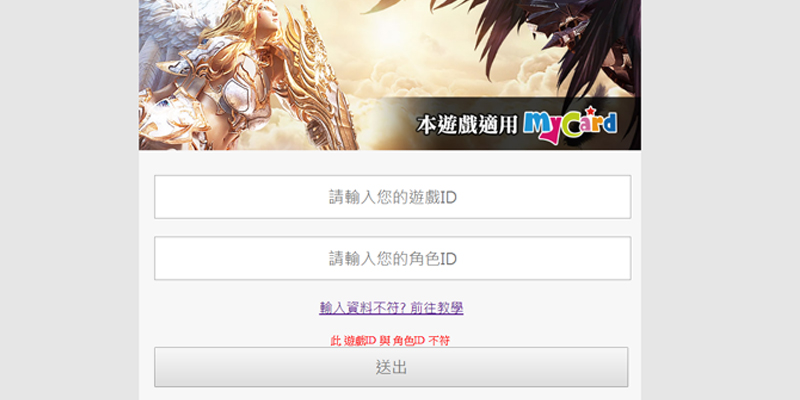The image size is (800, 400).
Task: Click the MyCard logo in the banner
Action: pyautogui.click(x=570, y=124)
